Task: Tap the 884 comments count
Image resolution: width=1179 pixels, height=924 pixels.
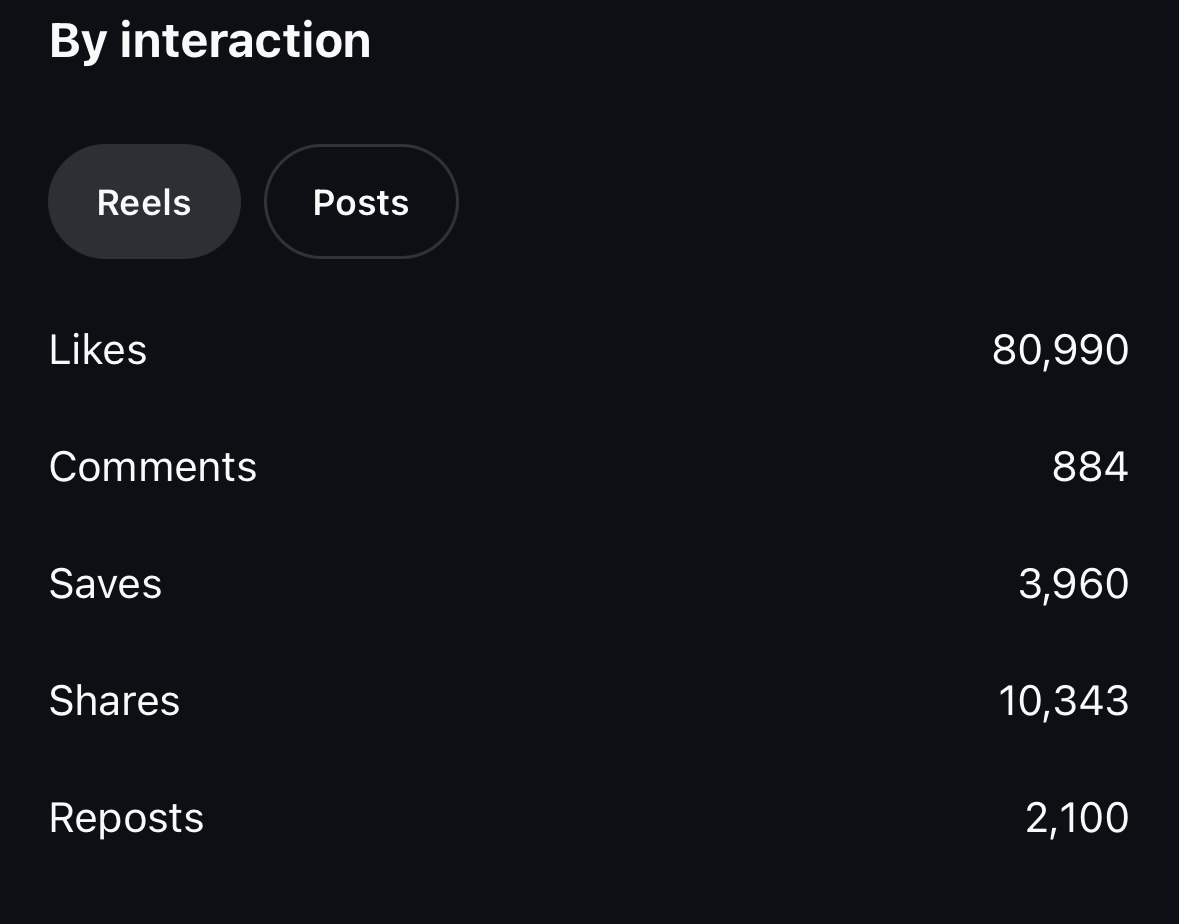Action: tap(1090, 467)
